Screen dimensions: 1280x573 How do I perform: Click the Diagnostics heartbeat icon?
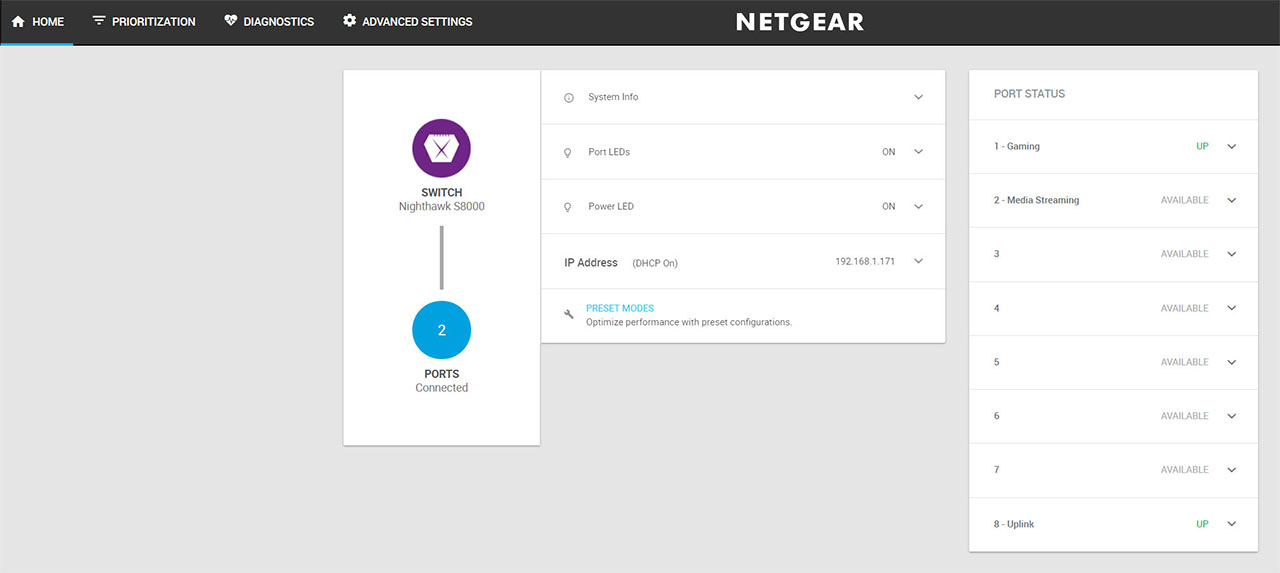231,20
